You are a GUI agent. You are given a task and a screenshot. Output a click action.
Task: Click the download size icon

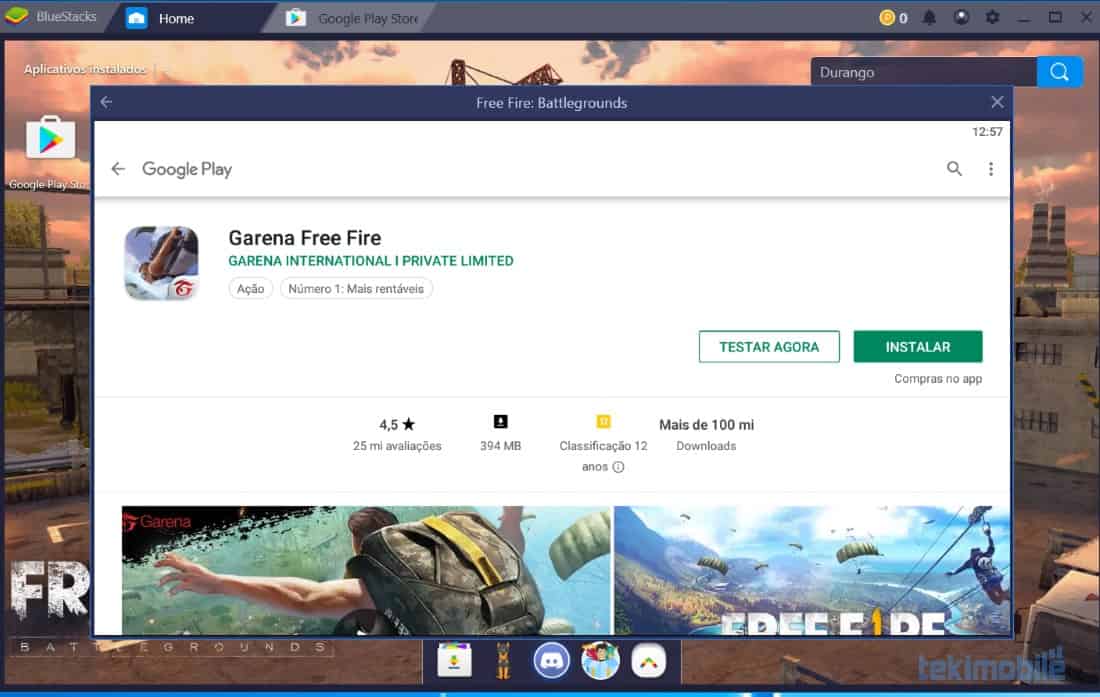point(500,421)
